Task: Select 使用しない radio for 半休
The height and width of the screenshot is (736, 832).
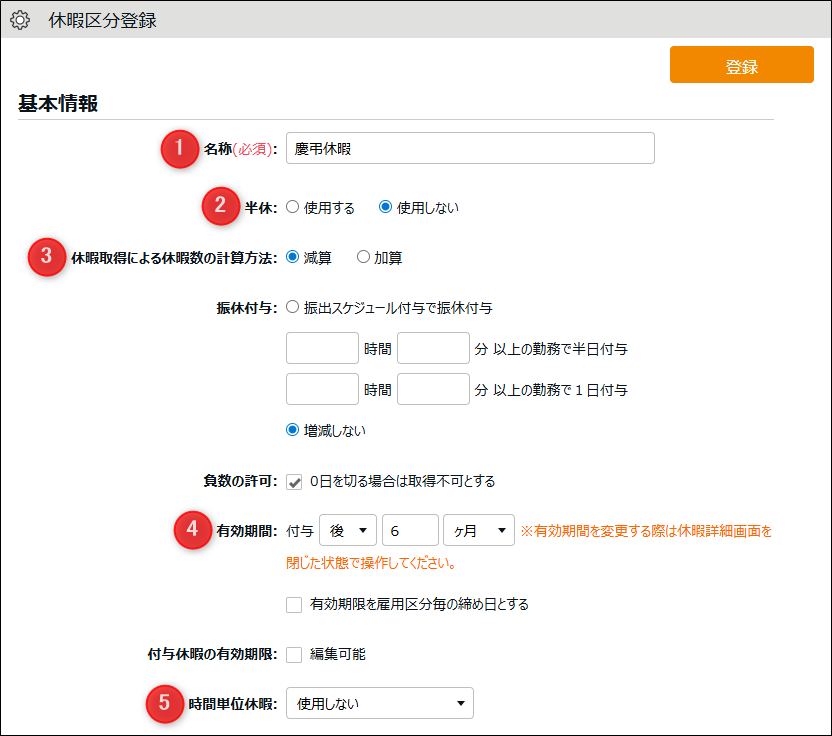Action: [x=385, y=208]
